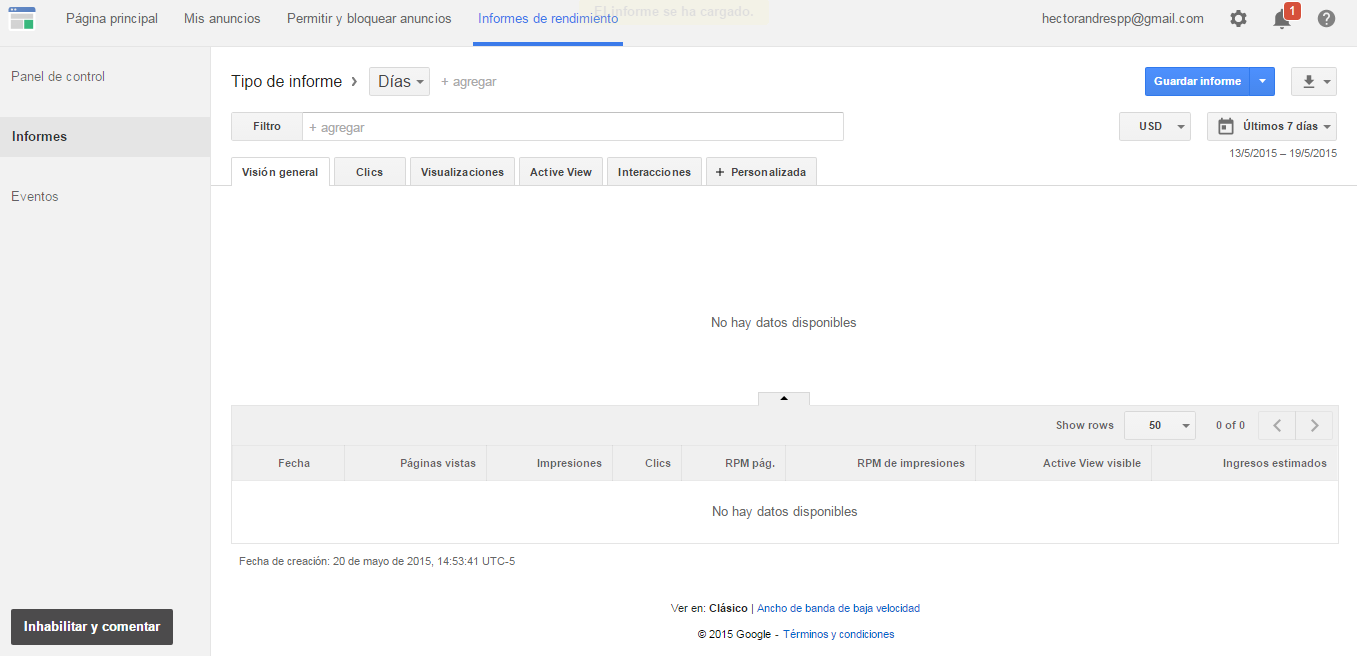The image size is (1360, 656).
Task: Switch to the Clics tab
Action: 370,172
